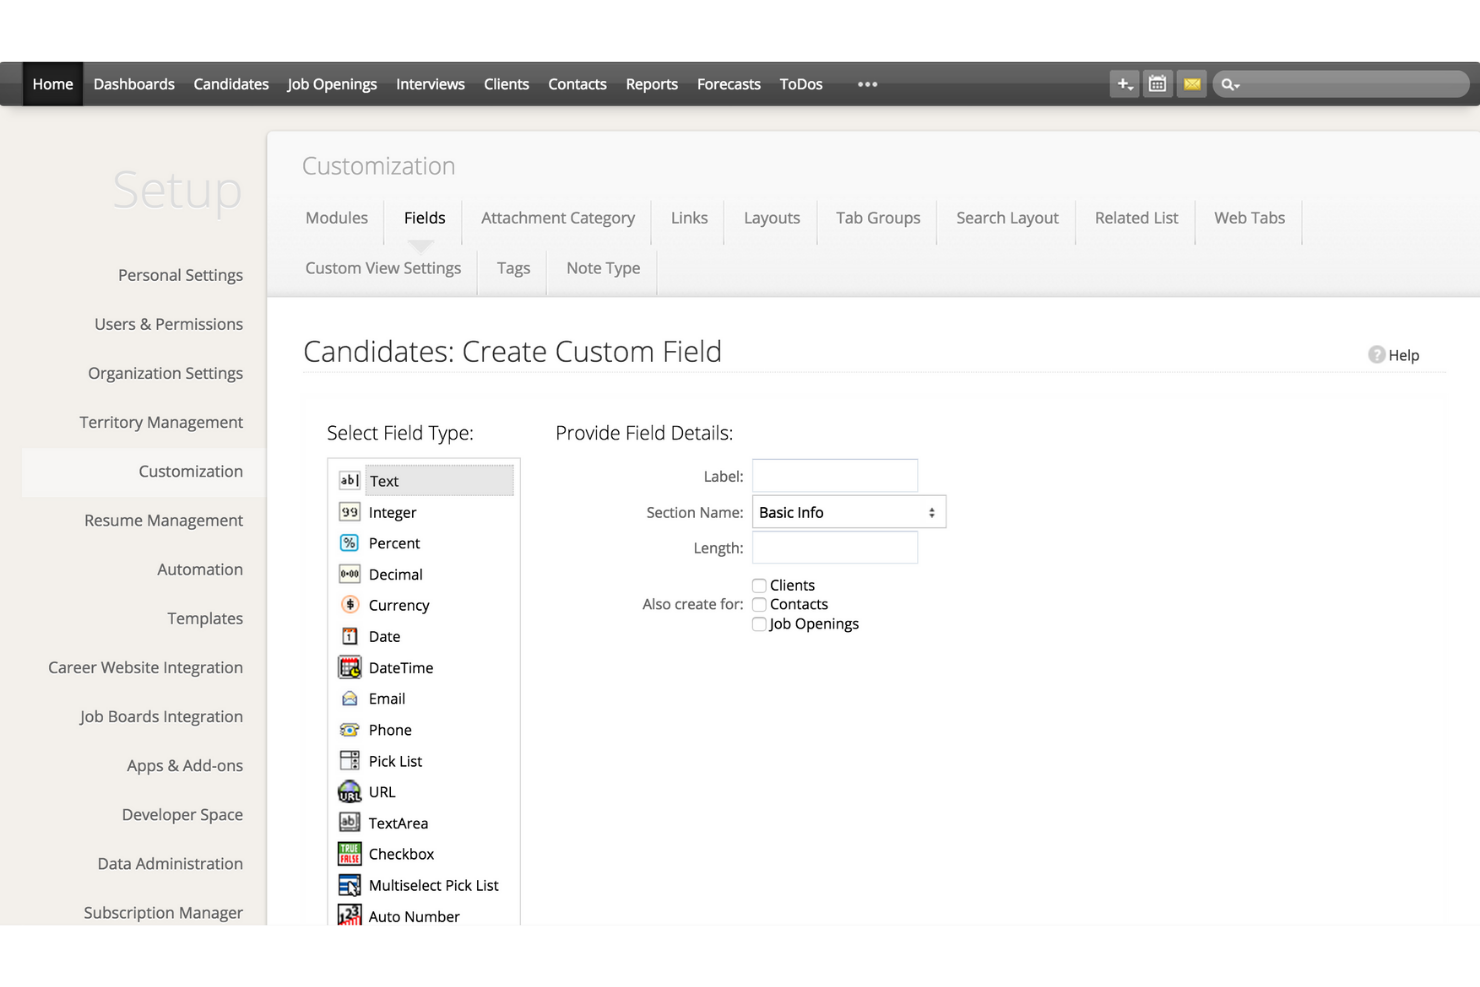This screenshot has width=1480, height=987.
Task: Pick the Email field type icon
Action: [x=349, y=698]
